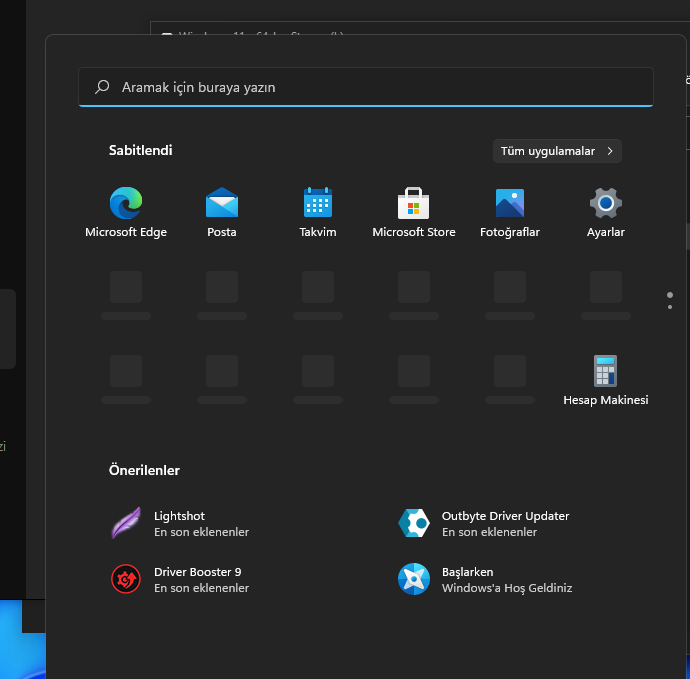Click Windows'a Hoş Geldiniz text
This screenshot has width=690, height=679.
tap(507, 588)
